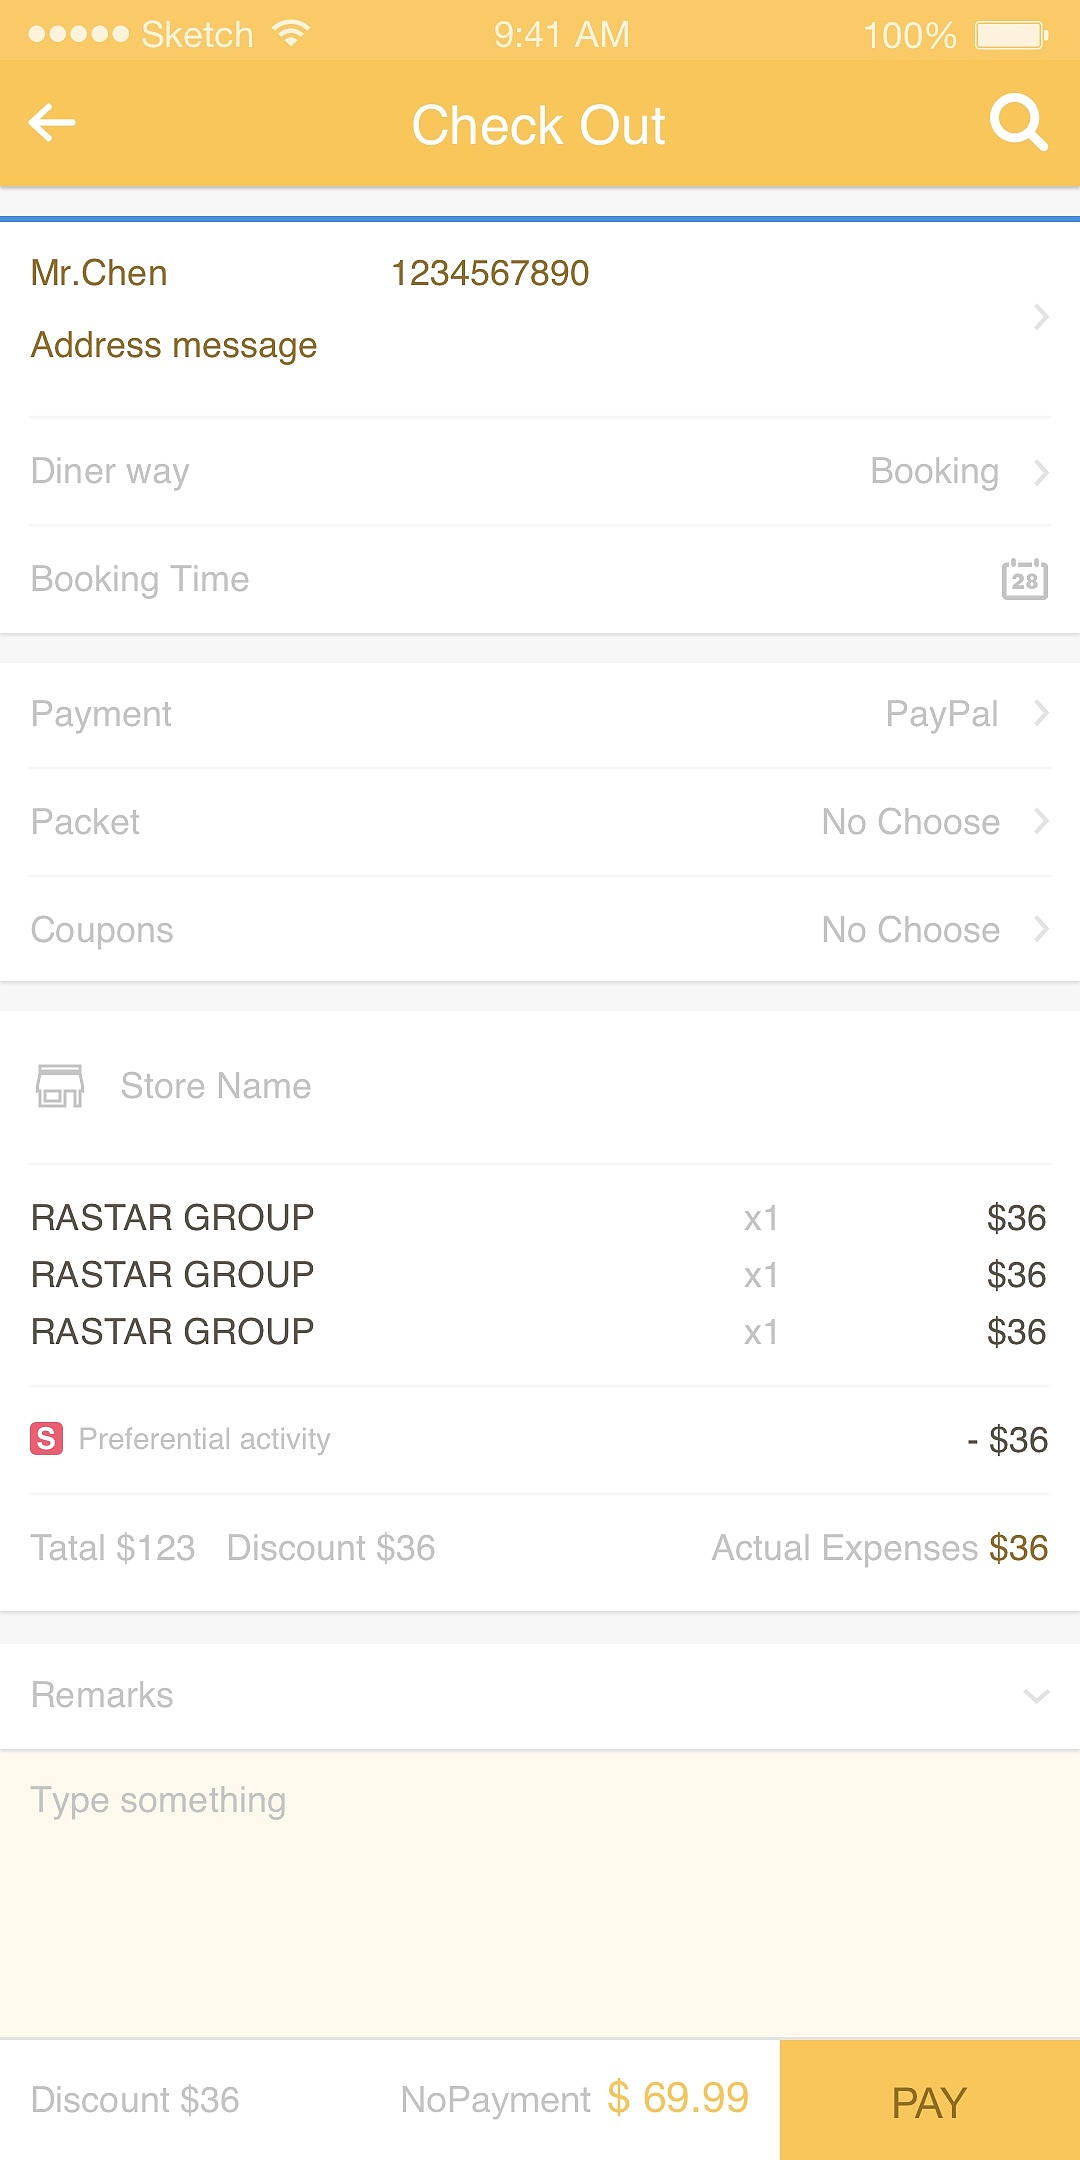Tap the Mr.Chen recipient name
The height and width of the screenshot is (2160, 1080).
point(99,273)
